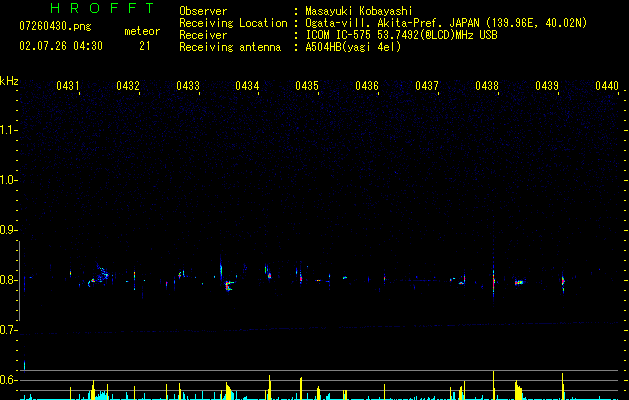Click the diffuse echo cluster between 0431 and 0432
The width and height of the screenshot is (629, 400).
[99, 274]
